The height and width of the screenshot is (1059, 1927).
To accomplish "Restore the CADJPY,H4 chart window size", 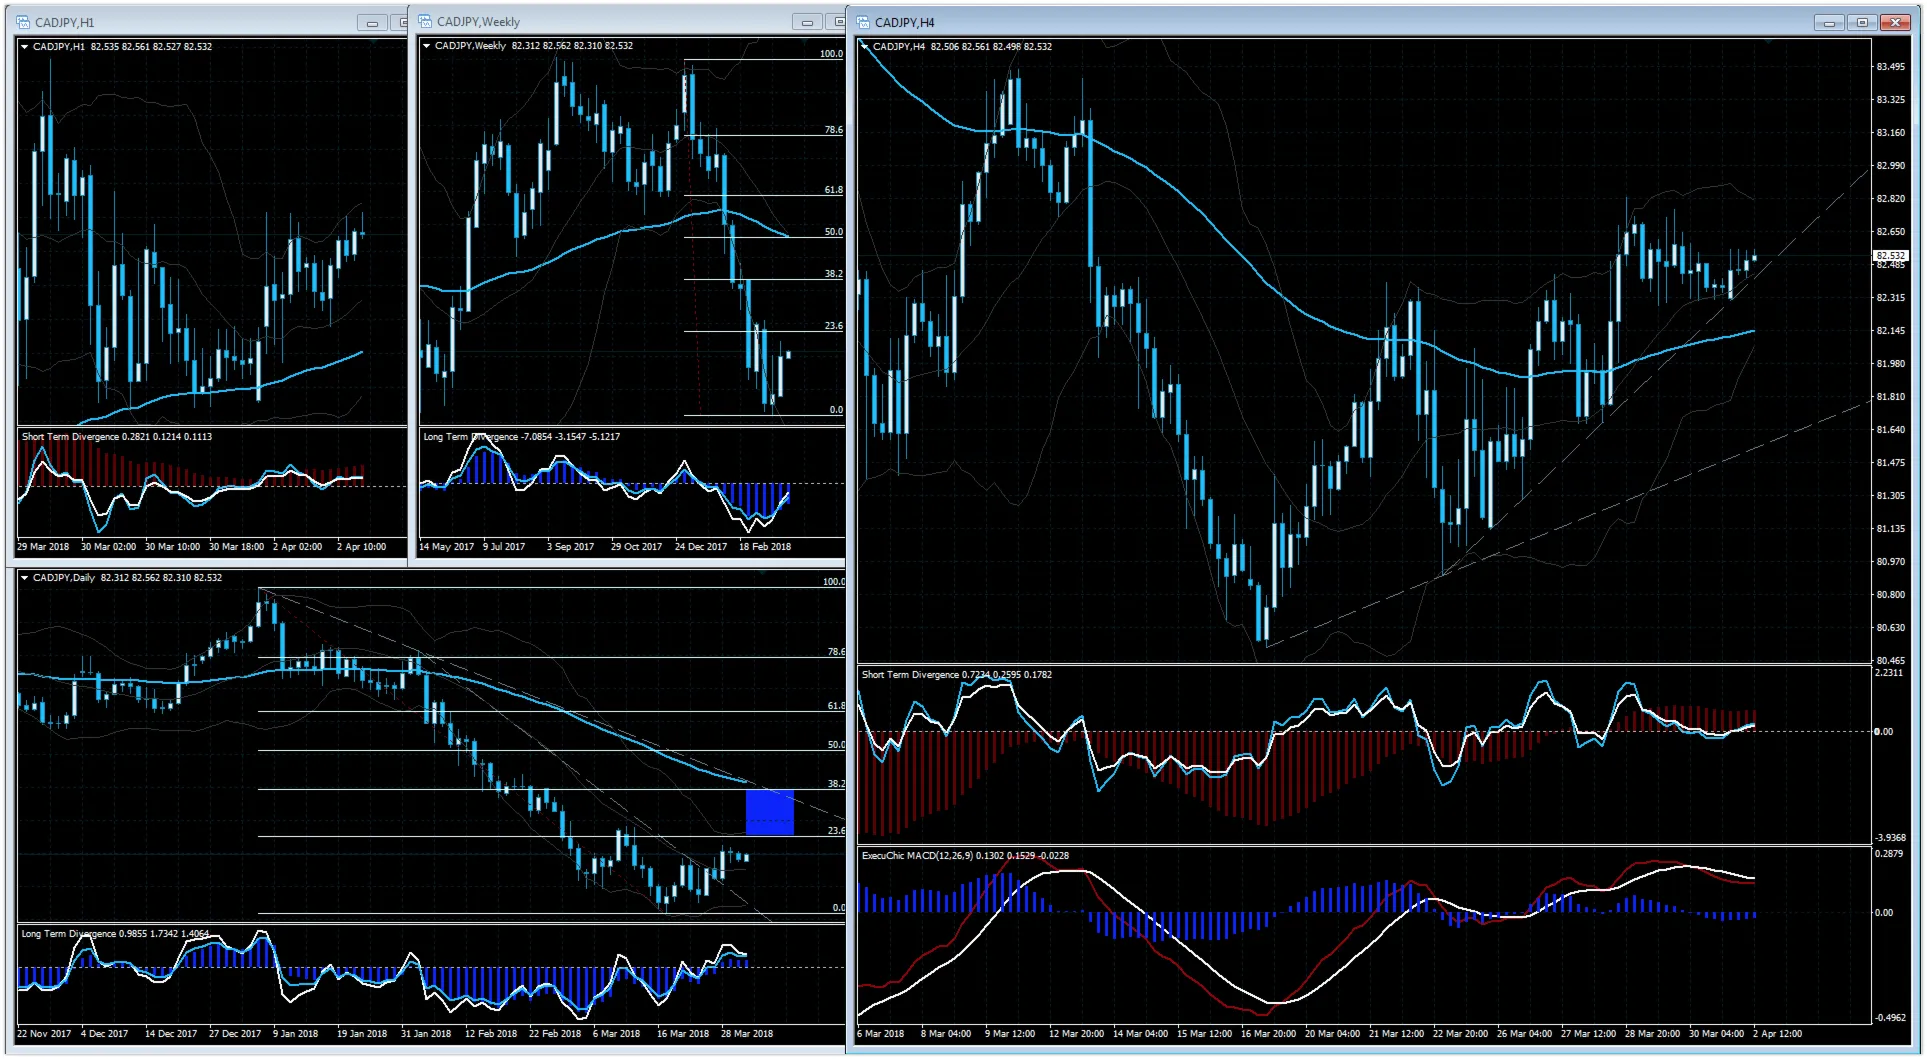I will pos(1861,23).
